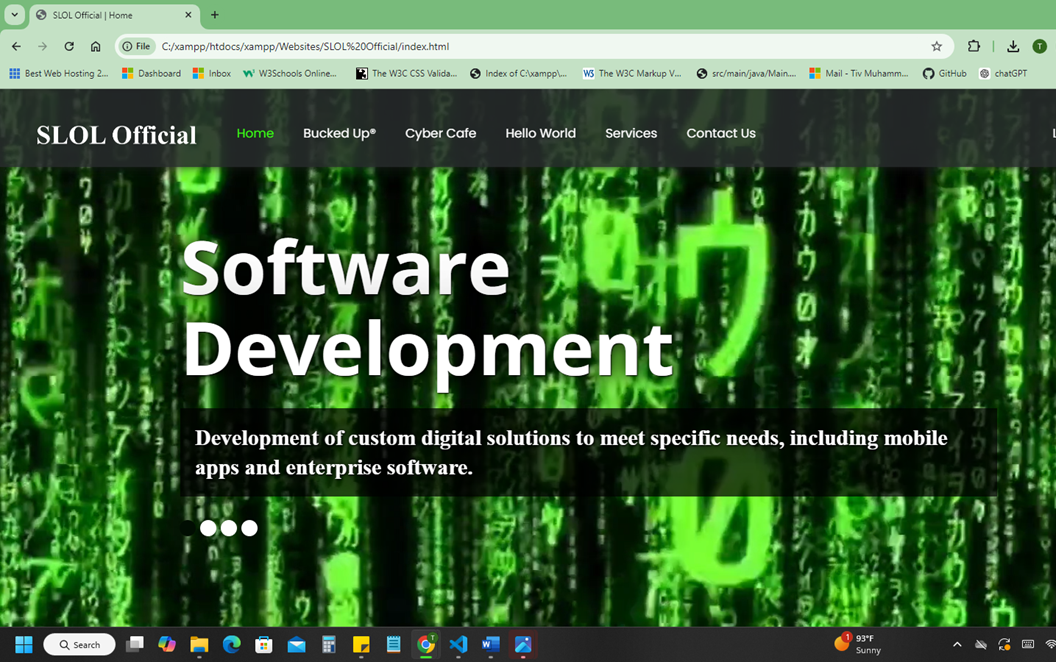Select Home in the site navigation
This screenshot has width=1056, height=662.
tap(255, 133)
